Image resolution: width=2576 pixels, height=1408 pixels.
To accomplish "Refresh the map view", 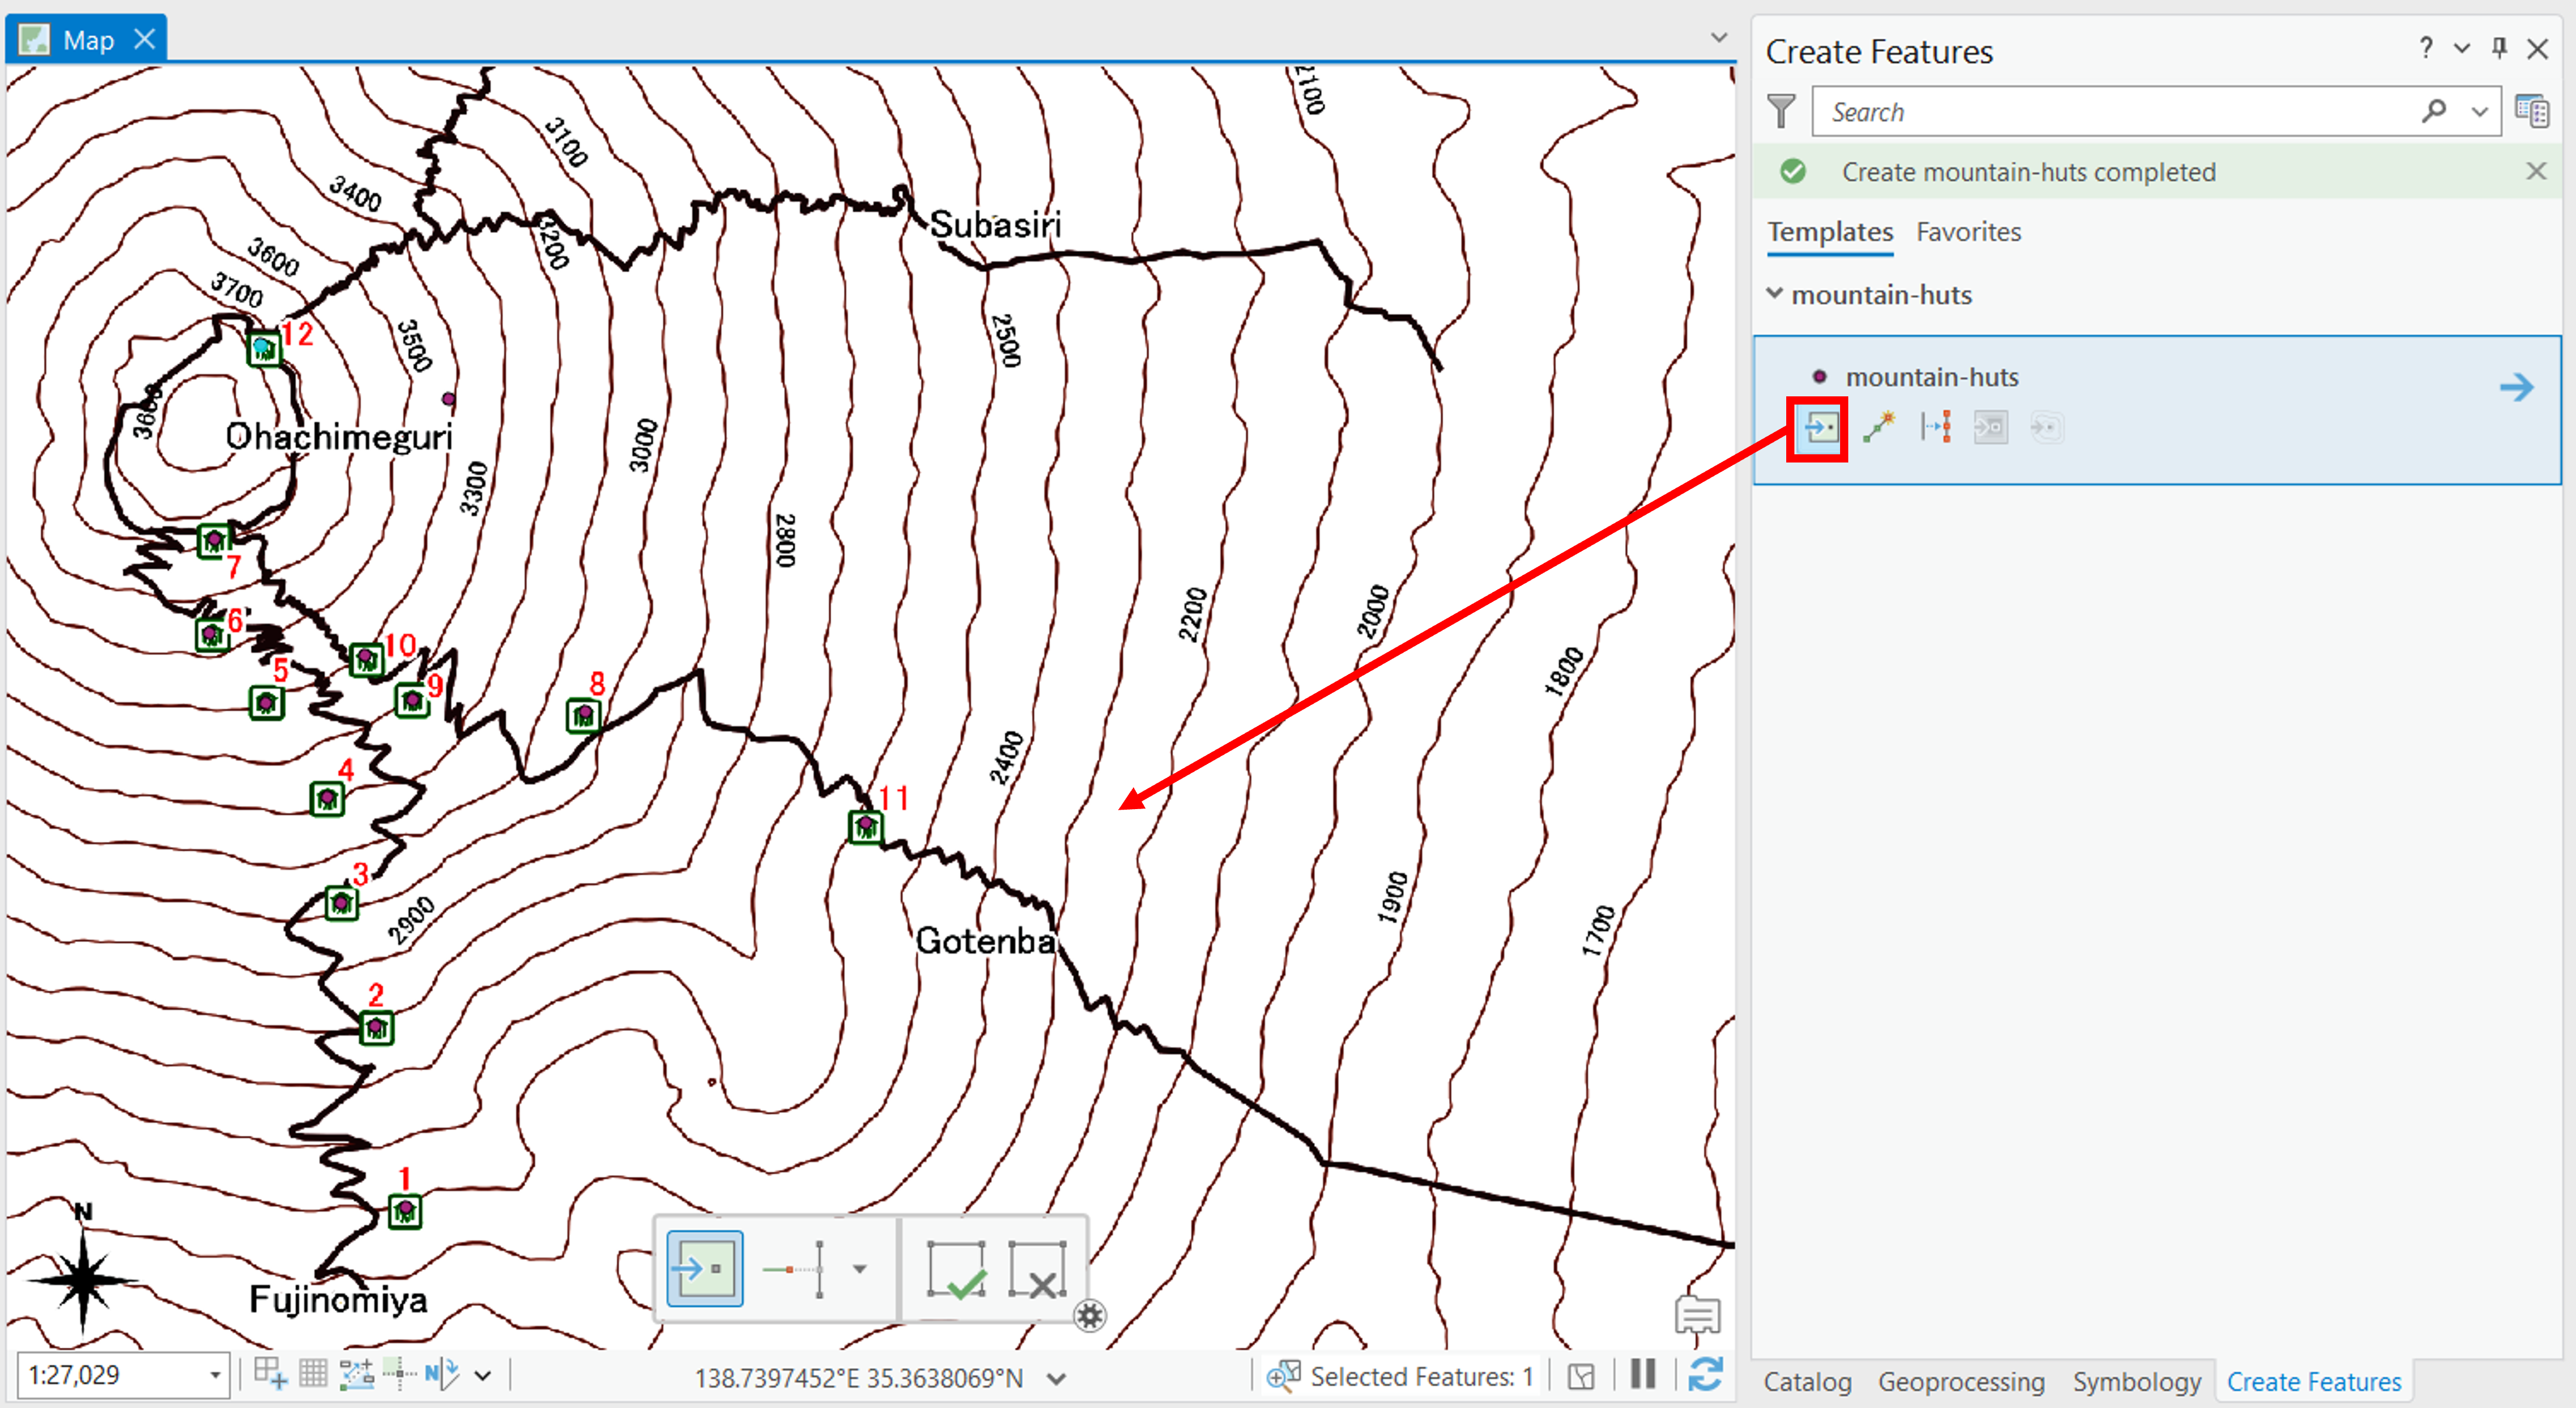I will [x=1705, y=1374].
